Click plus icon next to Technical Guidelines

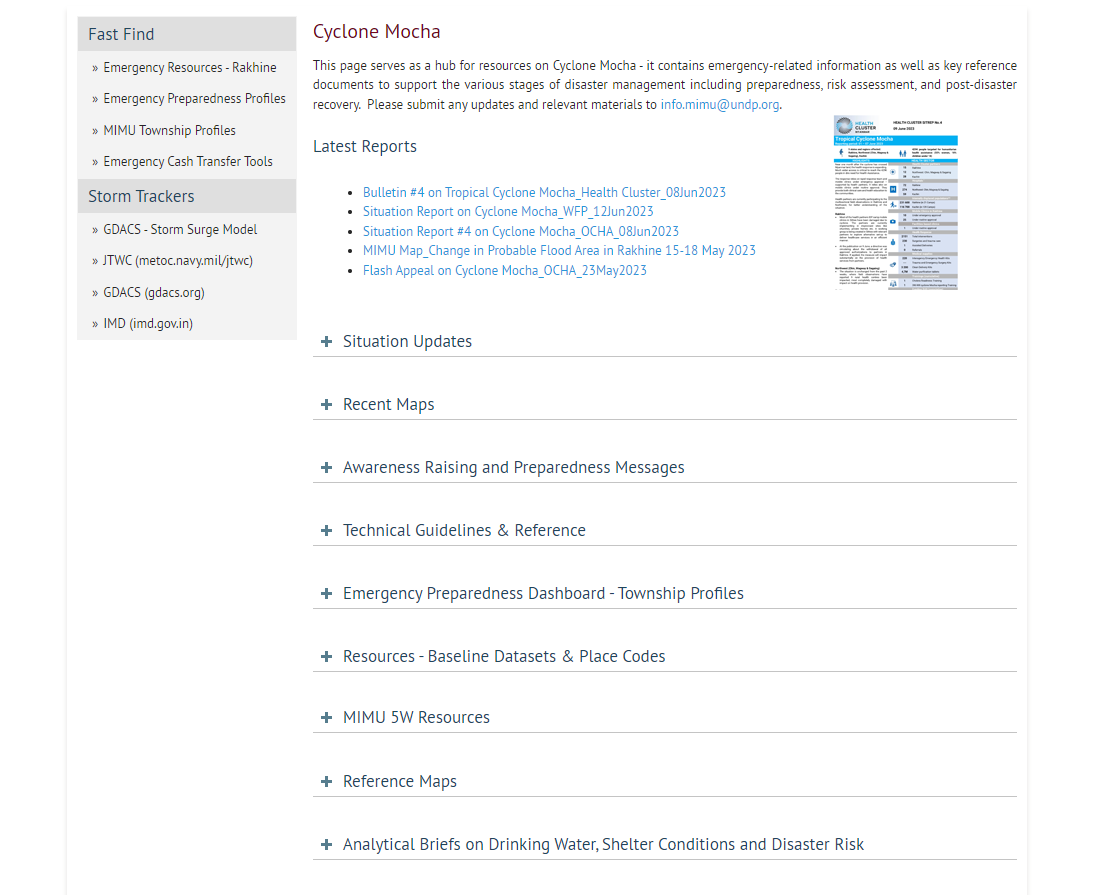coord(326,531)
